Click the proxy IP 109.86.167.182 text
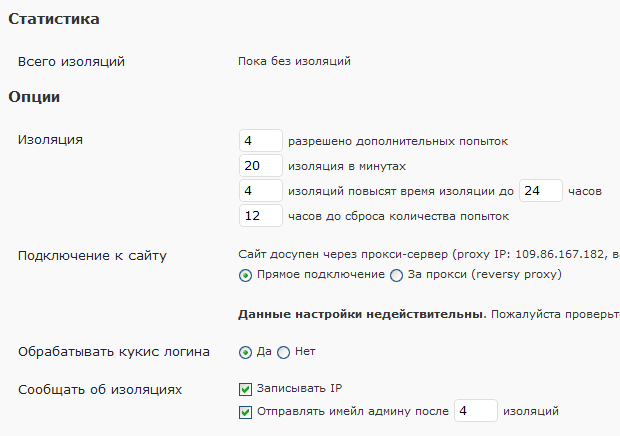620x436 pixels. click(560, 254)
